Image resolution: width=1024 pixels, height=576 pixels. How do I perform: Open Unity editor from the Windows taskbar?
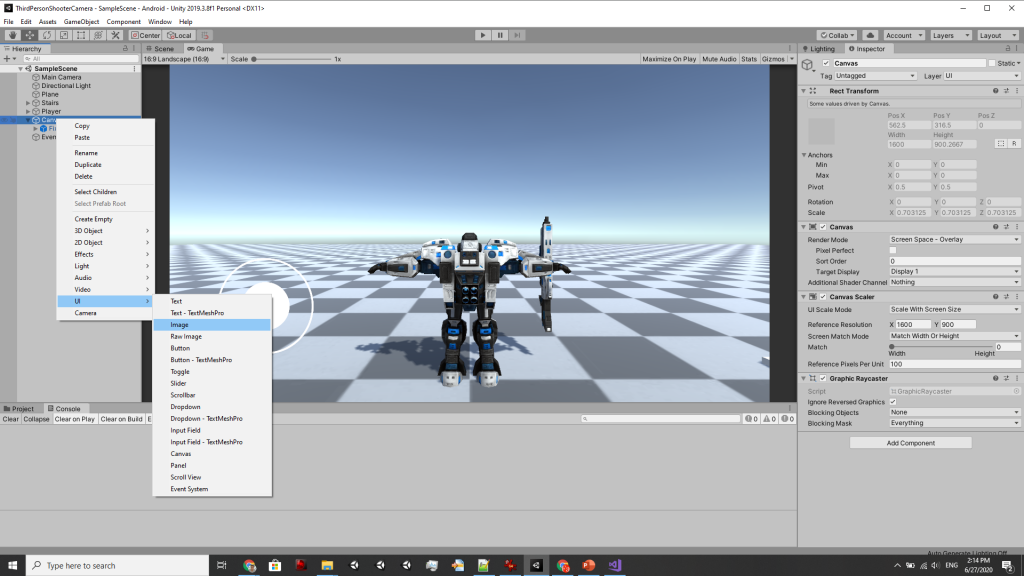click(536, 566)
